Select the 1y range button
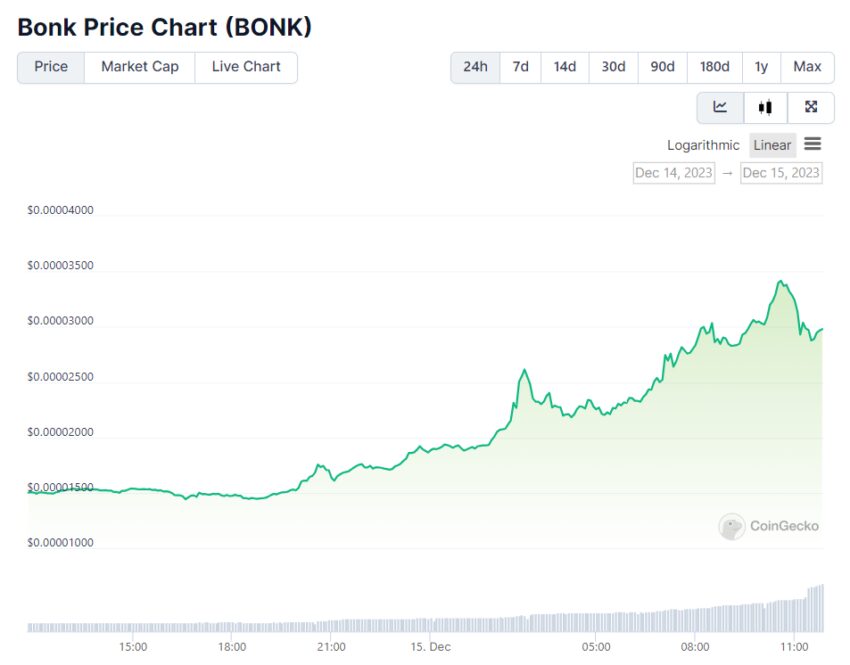The height and width of the screenshot is (665, 850). tap(762, 67)
